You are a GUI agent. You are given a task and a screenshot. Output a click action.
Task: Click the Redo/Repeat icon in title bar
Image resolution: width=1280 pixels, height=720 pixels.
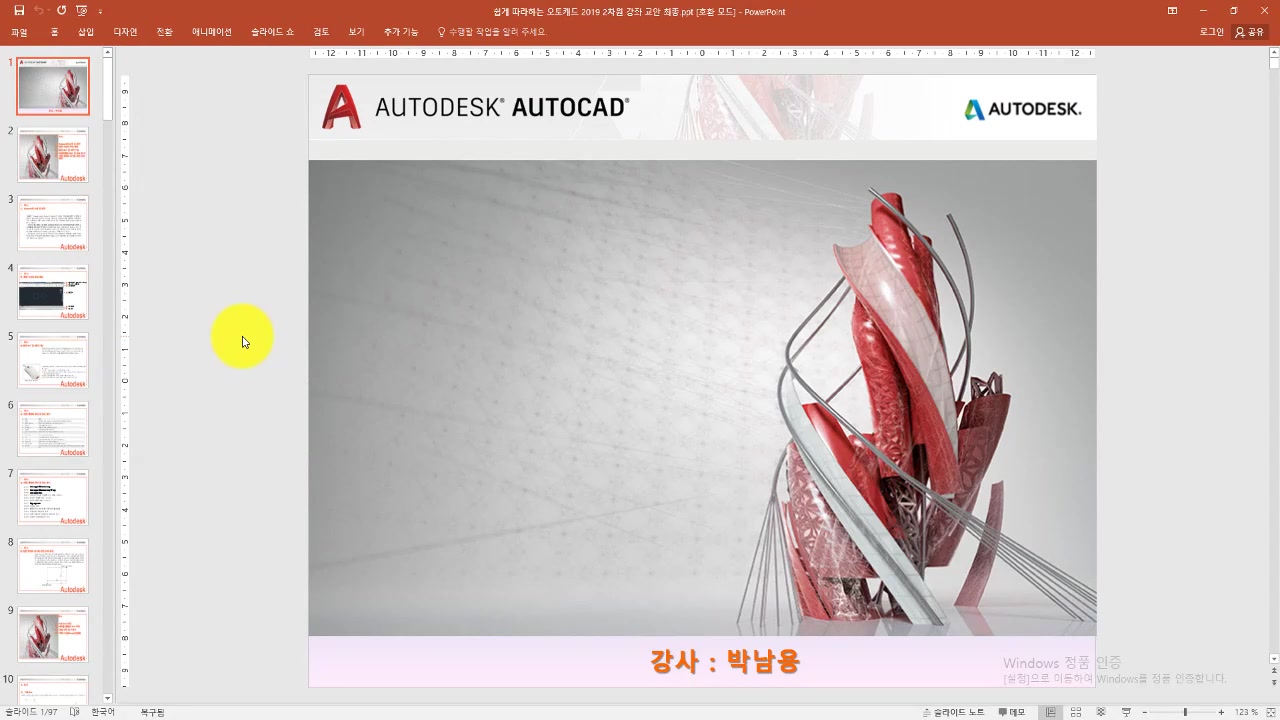[62, 11]
